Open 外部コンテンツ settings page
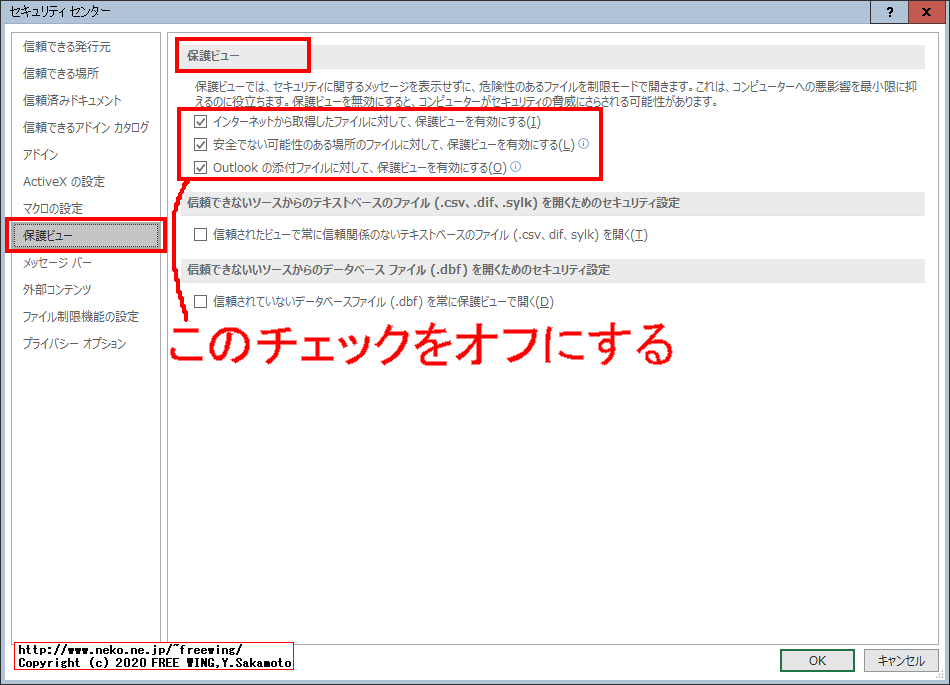950x685 pixels. coord(57,289)
